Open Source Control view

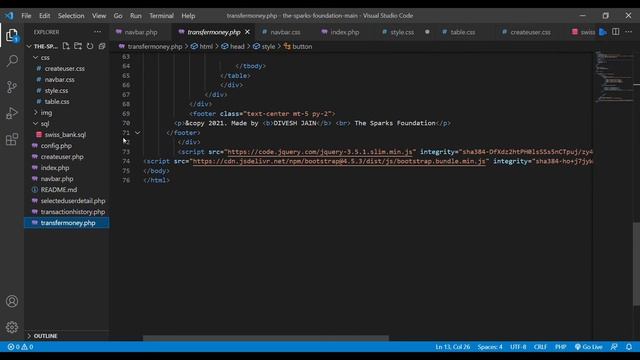(x=12, y=87)
